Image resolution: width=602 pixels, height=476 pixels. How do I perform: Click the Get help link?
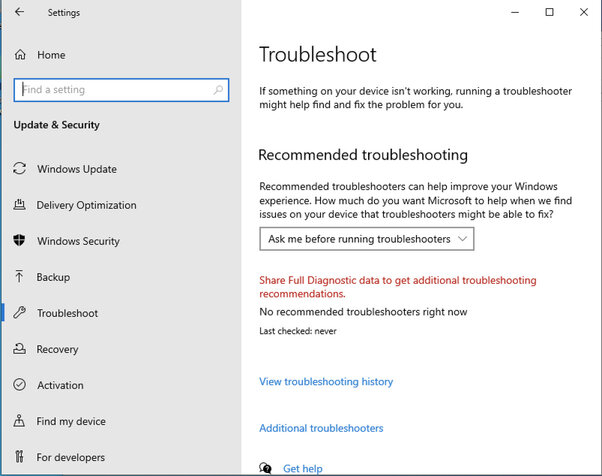click(x=302, y=468)
